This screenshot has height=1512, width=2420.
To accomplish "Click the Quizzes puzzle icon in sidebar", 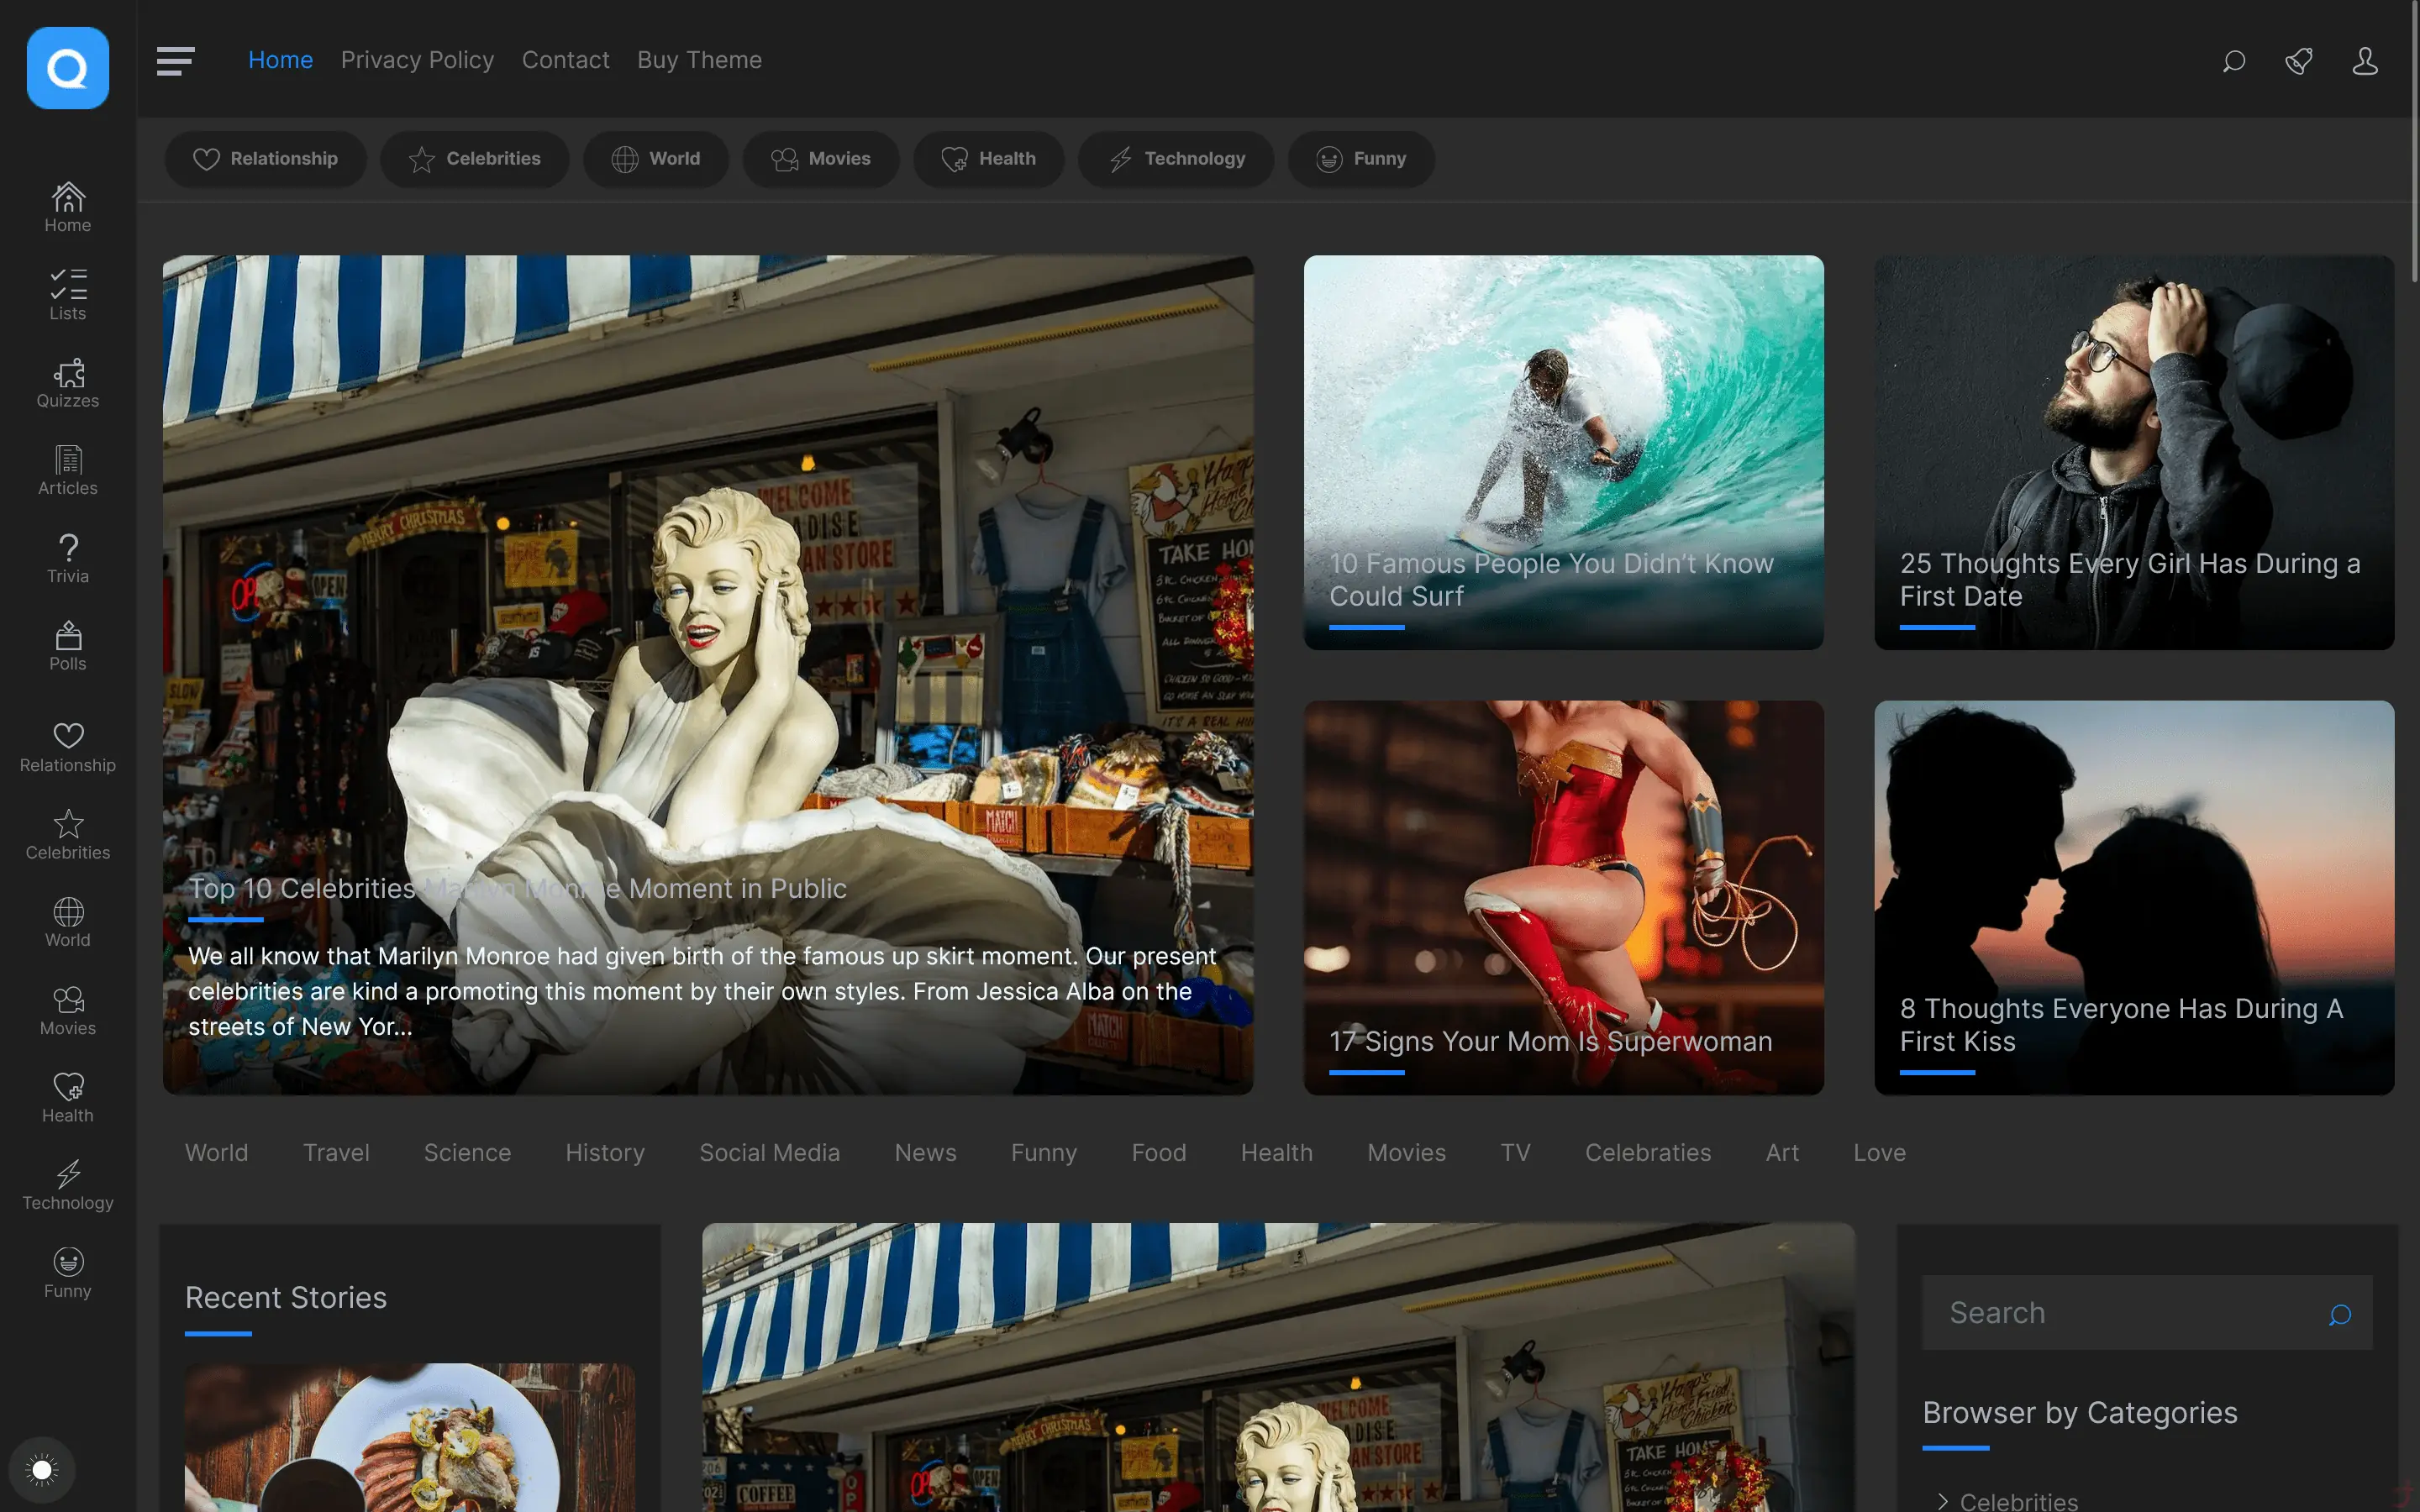I will point(68,374).
